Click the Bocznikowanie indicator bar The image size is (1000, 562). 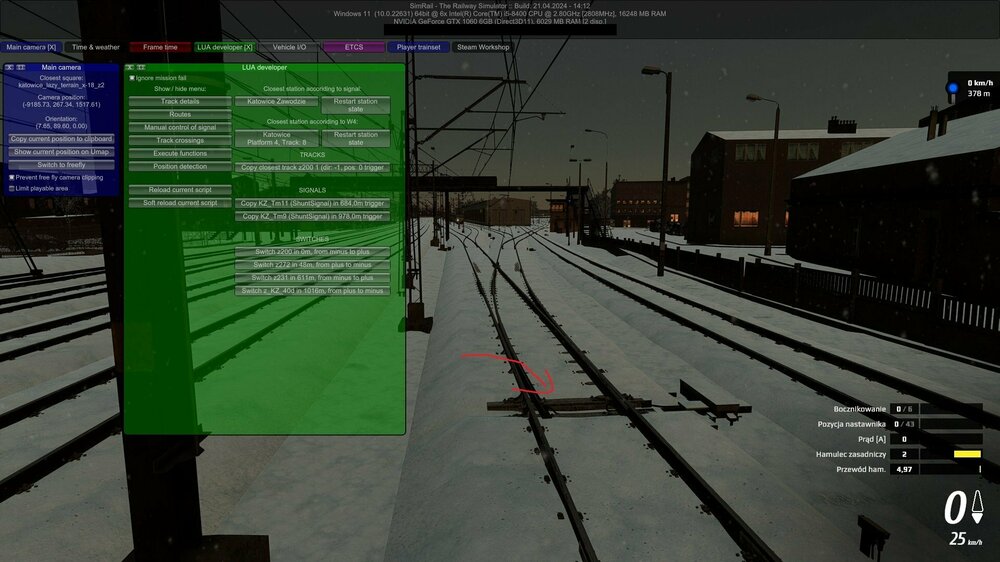click(x=951, y=409)
